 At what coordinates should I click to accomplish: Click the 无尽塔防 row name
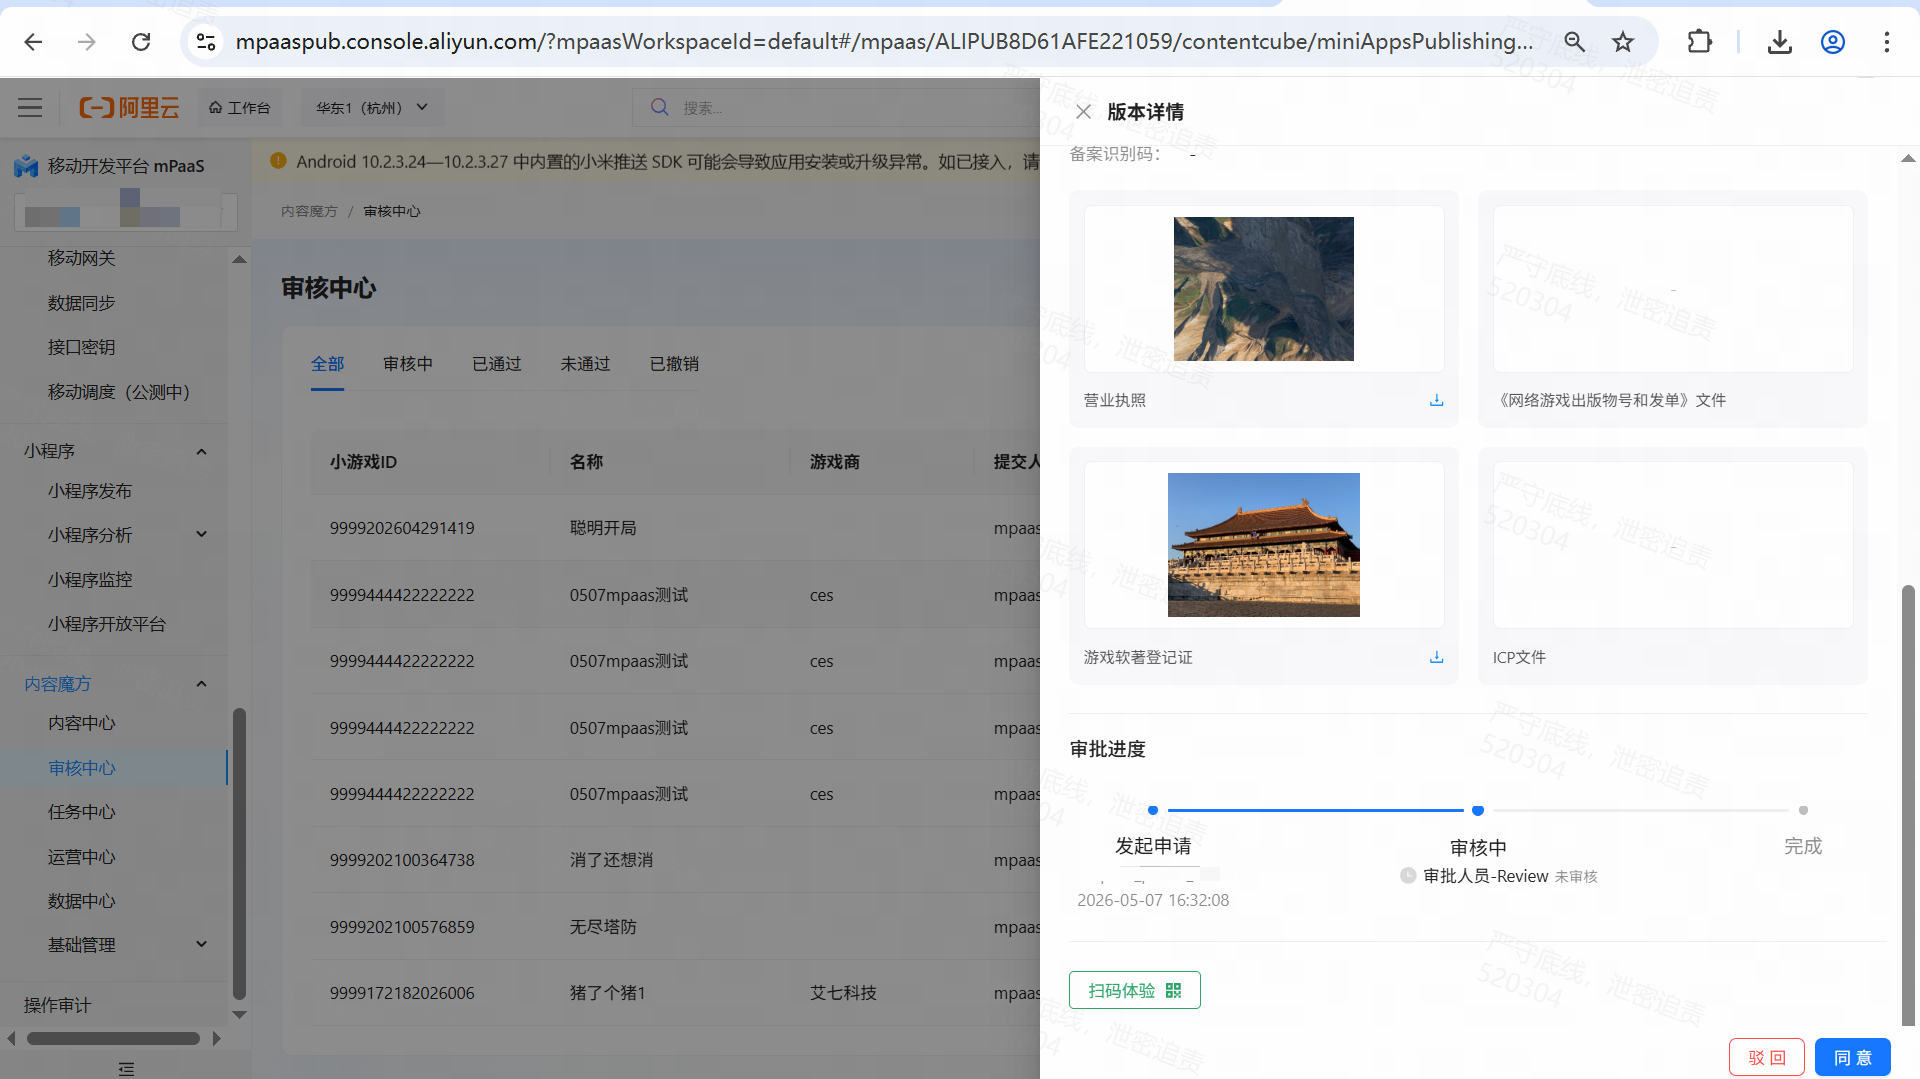tap(603, 927)
